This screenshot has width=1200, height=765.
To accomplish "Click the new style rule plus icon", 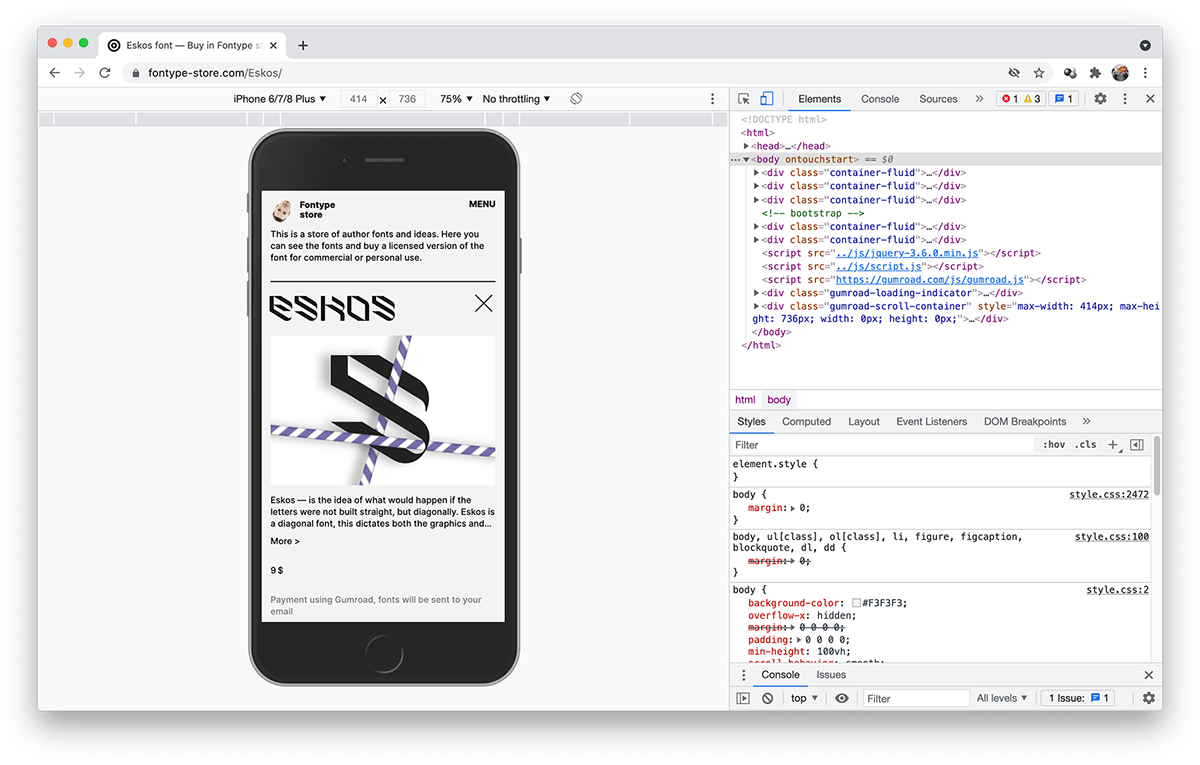I will [1113, 445].
